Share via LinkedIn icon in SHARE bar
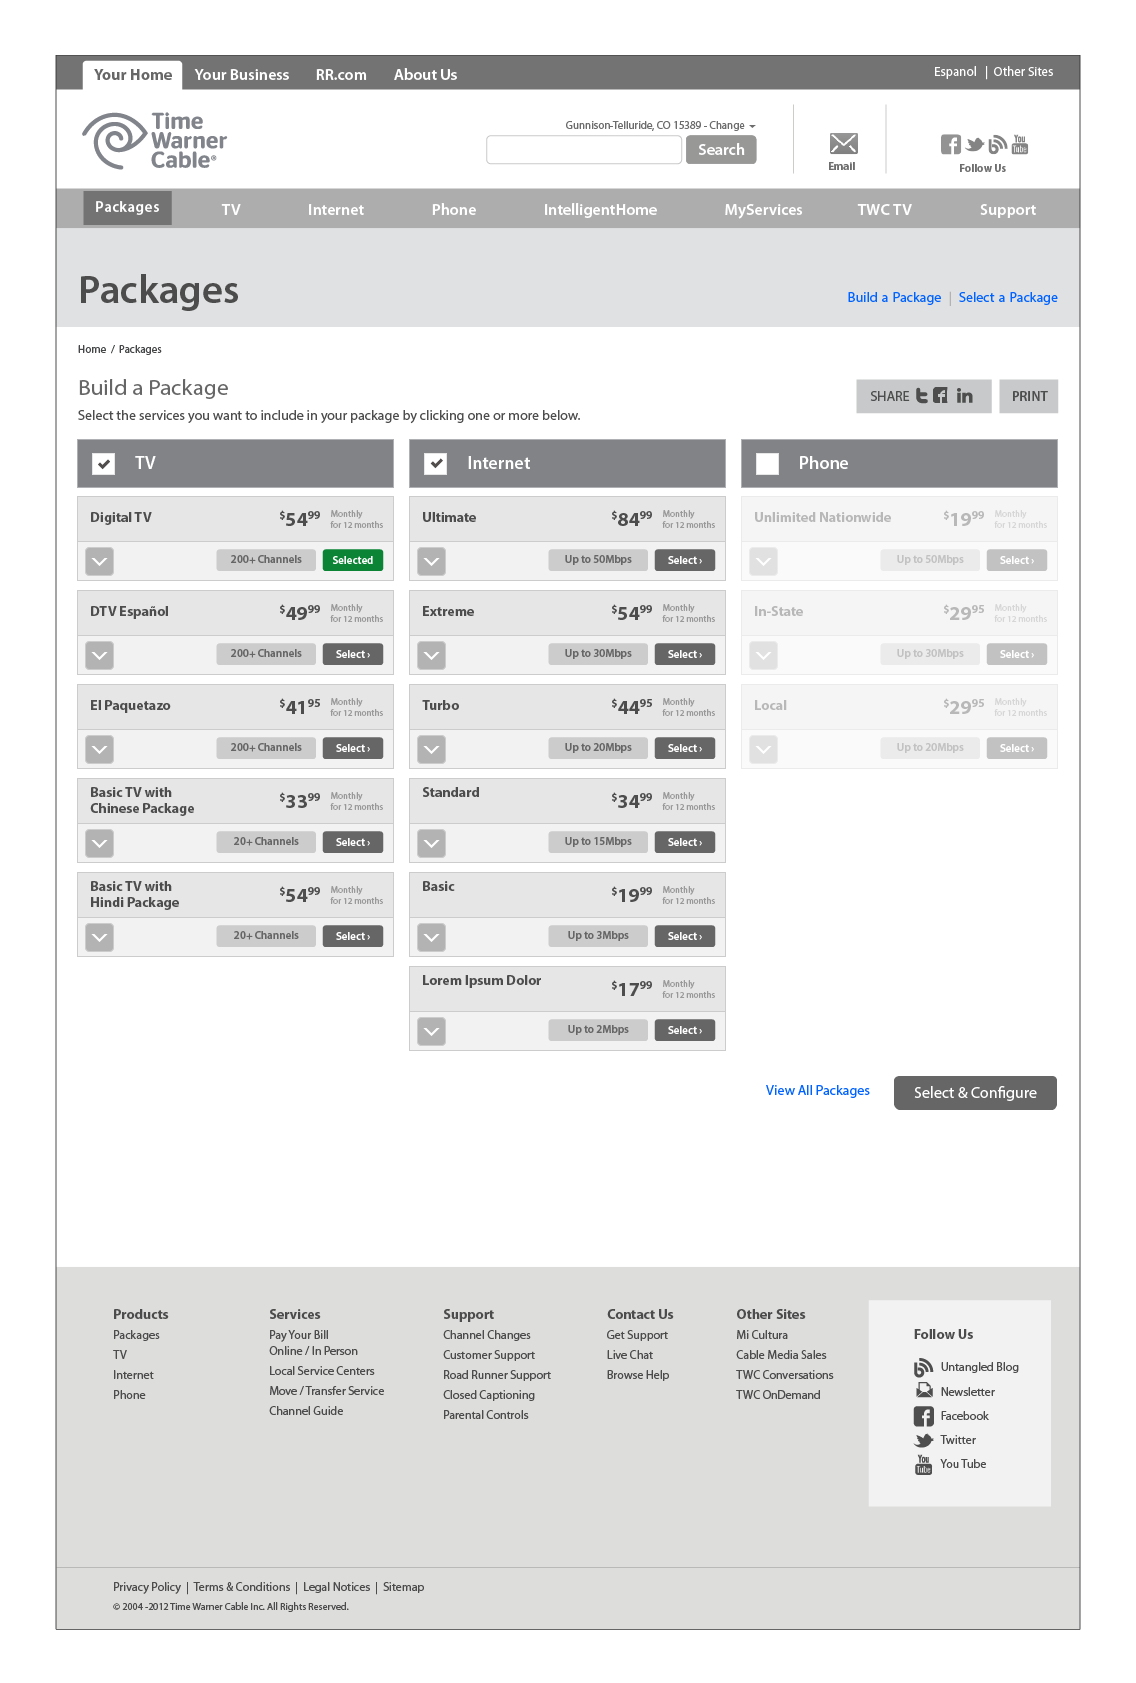The image size is (1136, 1683). pyautogui.click(x=964, y=396)
